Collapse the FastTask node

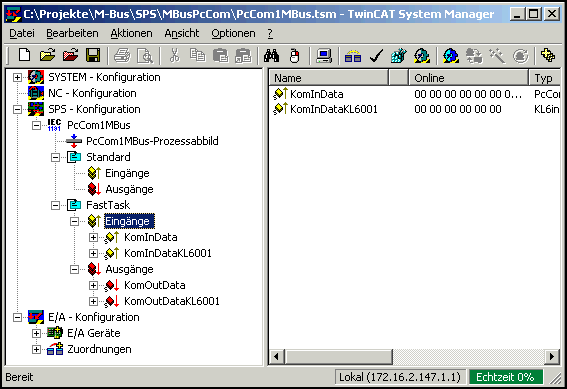(55, 205)
